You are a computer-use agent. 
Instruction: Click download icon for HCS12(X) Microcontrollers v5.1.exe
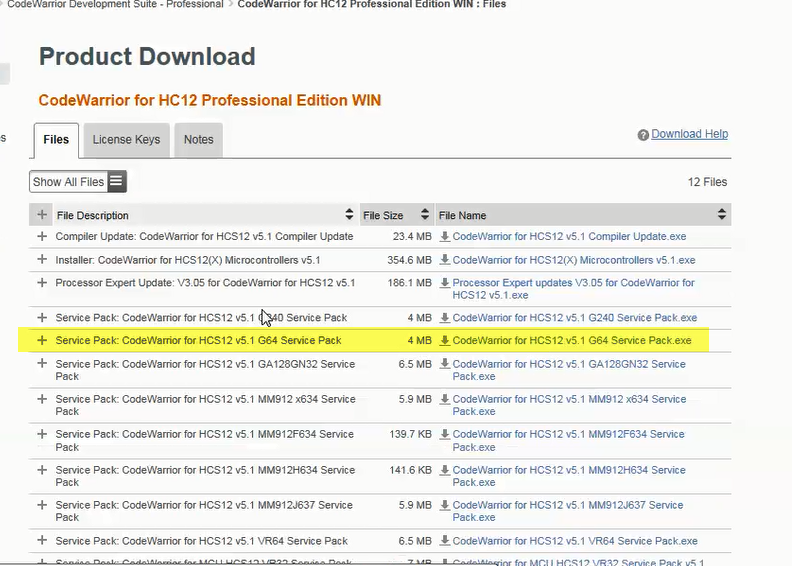444,260
